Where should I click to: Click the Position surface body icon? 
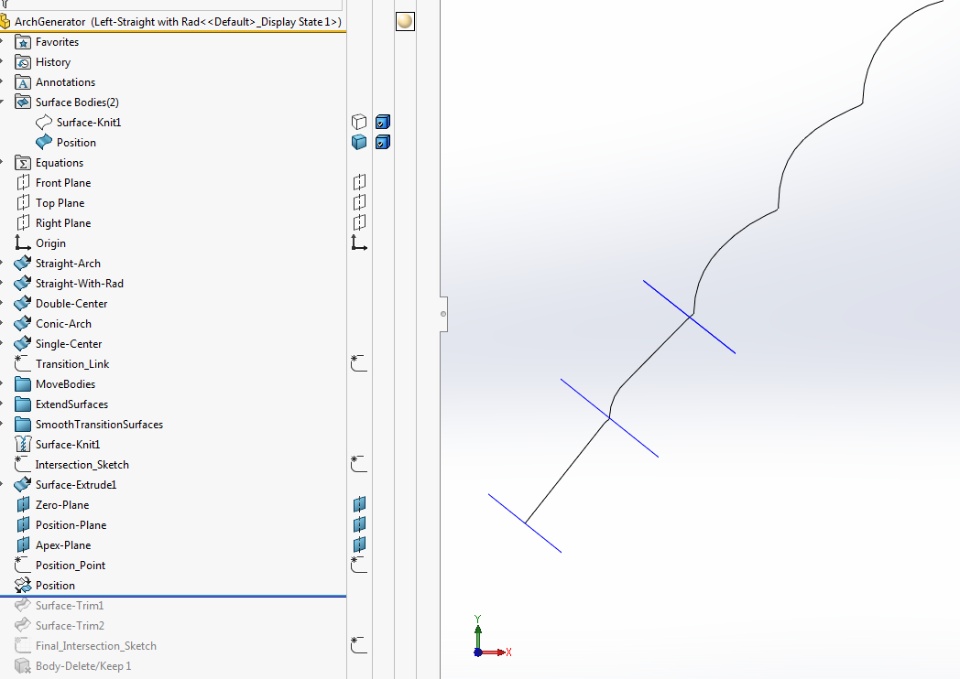[x=43, y=143]
